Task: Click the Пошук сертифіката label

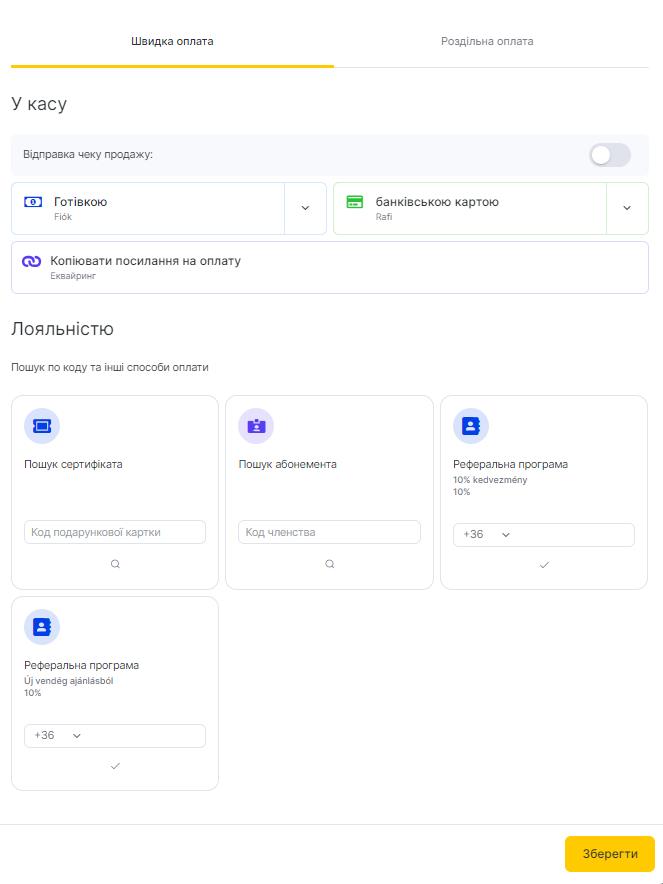Action: pos(73,464)
